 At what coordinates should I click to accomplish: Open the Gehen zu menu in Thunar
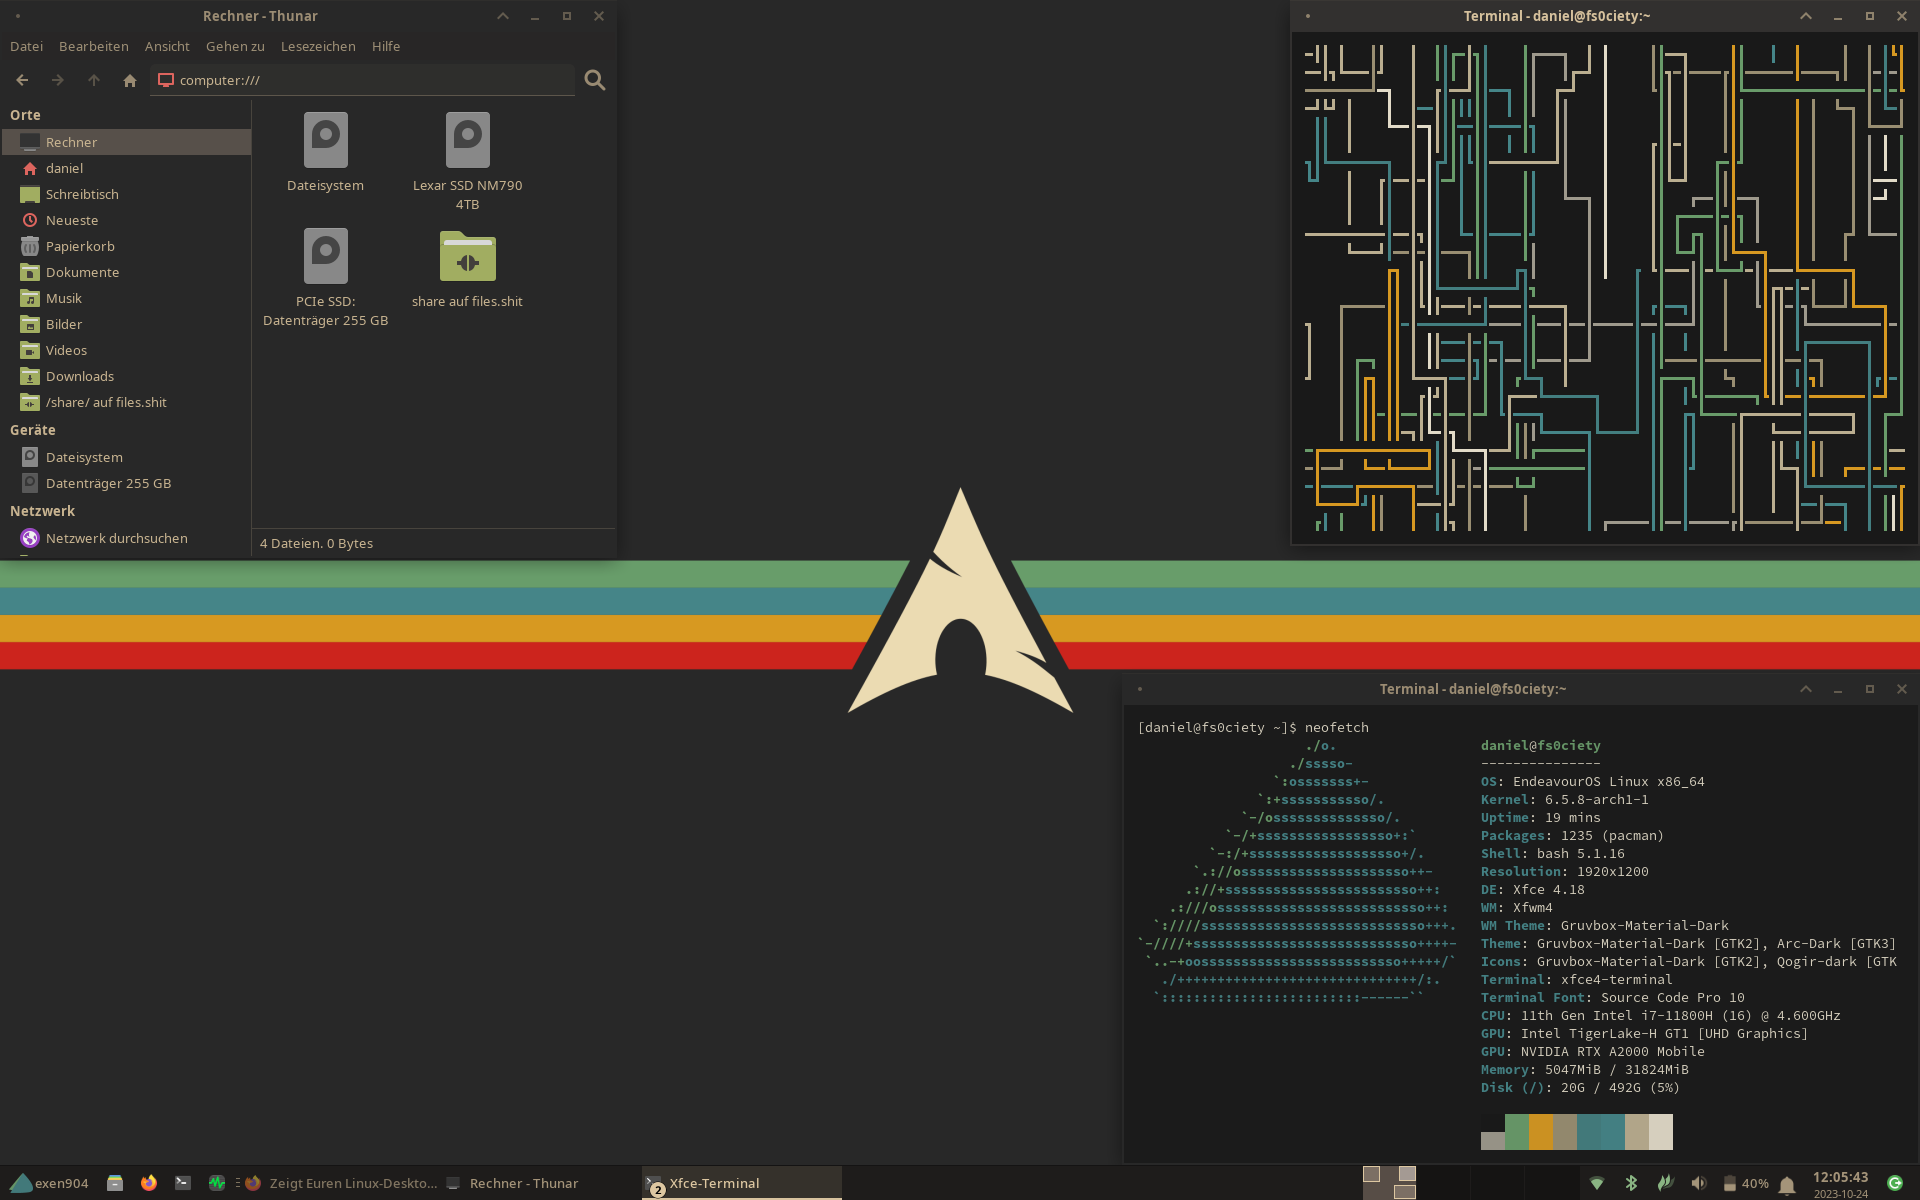tap(234, 46)
